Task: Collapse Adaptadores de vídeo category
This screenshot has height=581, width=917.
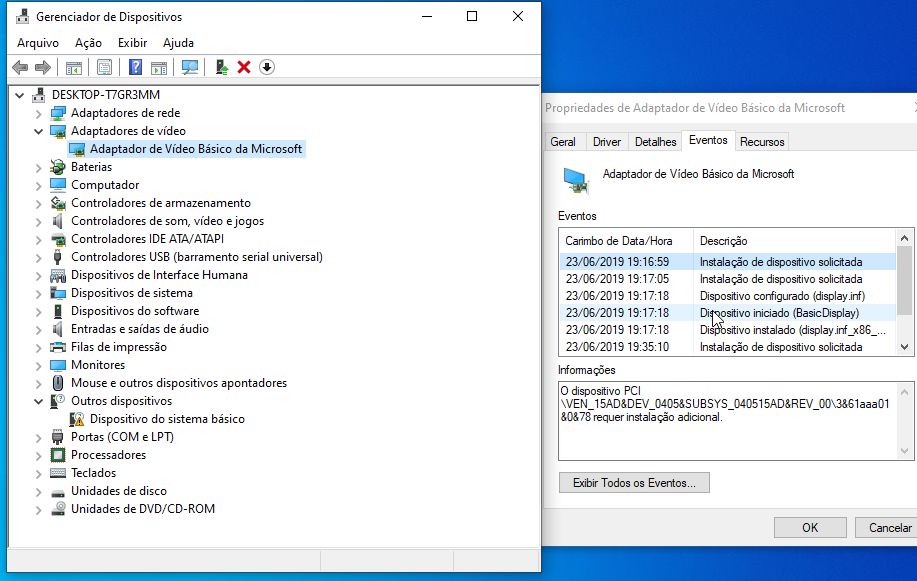Action: tap(39, 131)
